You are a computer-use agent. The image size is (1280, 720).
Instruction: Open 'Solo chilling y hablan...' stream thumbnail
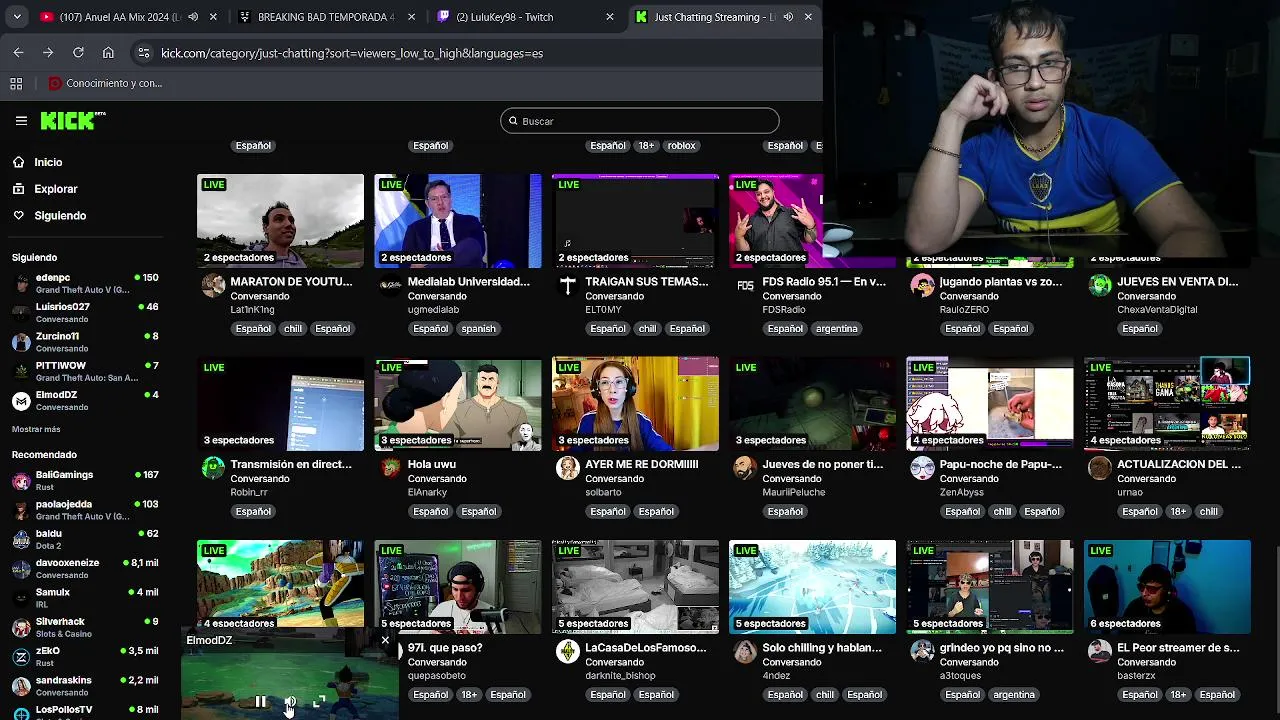pyautogui.click(x=812, y=587)
